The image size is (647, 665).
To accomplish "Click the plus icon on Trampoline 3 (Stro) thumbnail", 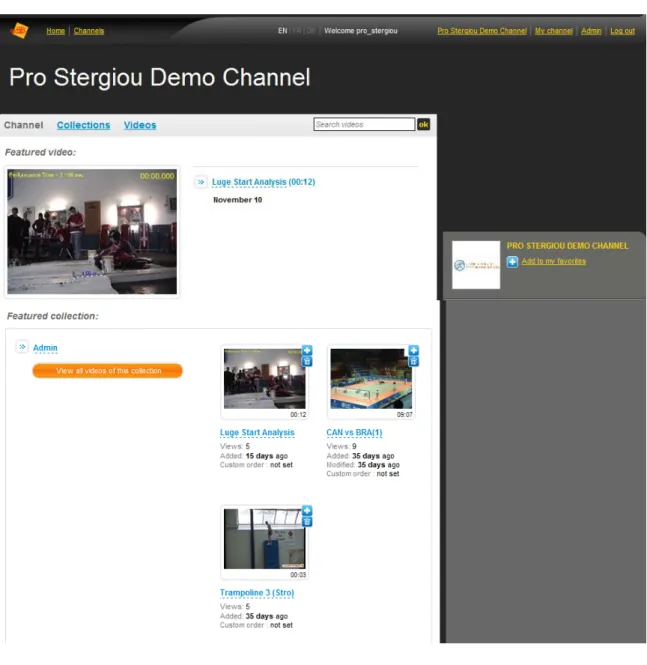I will (x=307, y=511).
